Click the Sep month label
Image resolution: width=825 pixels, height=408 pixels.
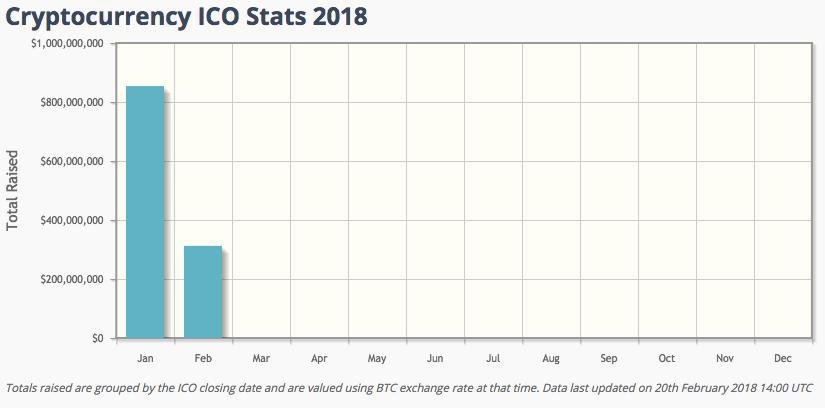coord(609,358)
